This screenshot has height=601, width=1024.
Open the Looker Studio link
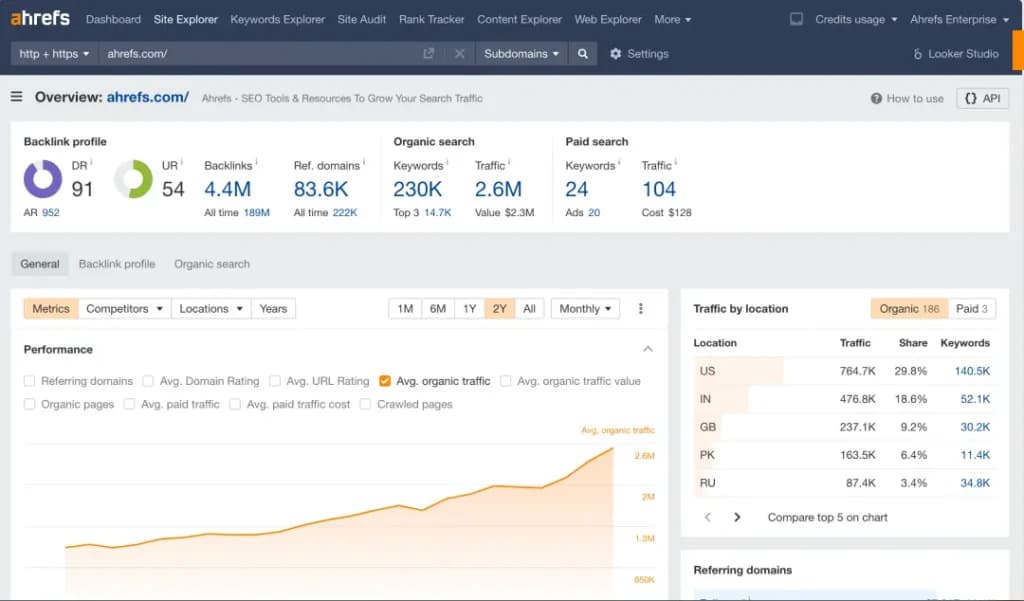click(956, 54)
